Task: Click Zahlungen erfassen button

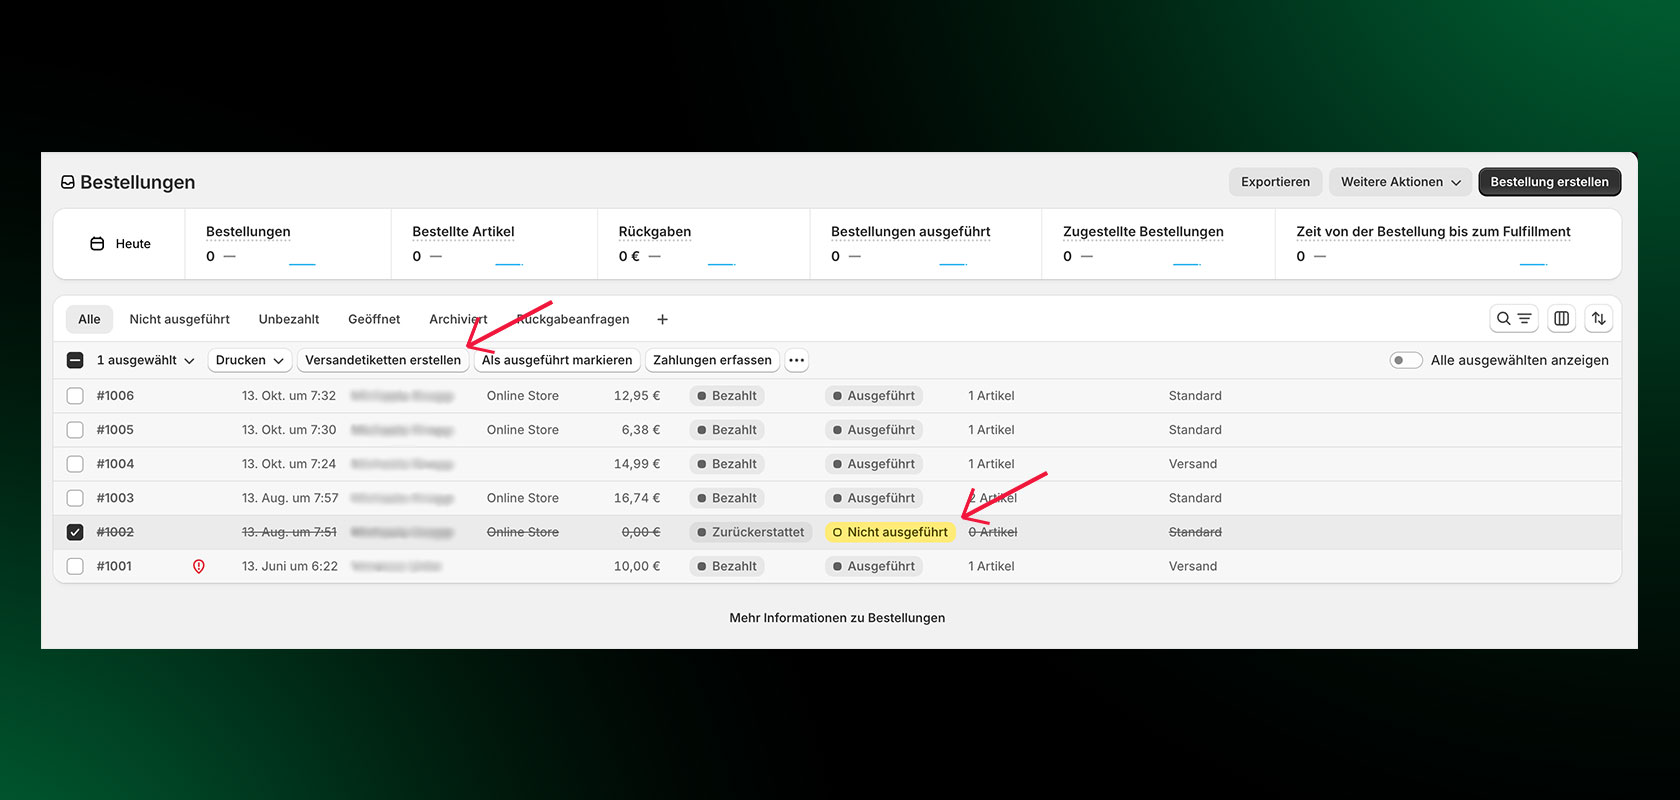Action: click(712, 360)
